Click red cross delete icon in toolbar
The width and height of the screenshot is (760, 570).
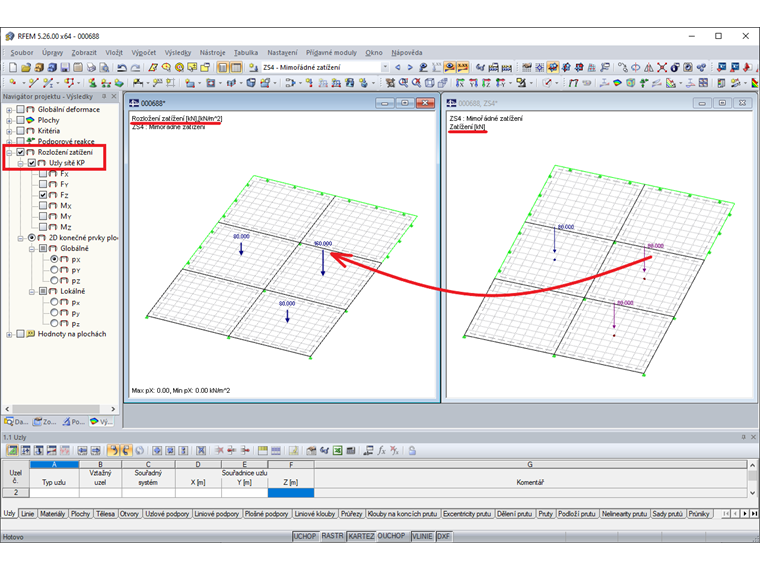(662, 67)
